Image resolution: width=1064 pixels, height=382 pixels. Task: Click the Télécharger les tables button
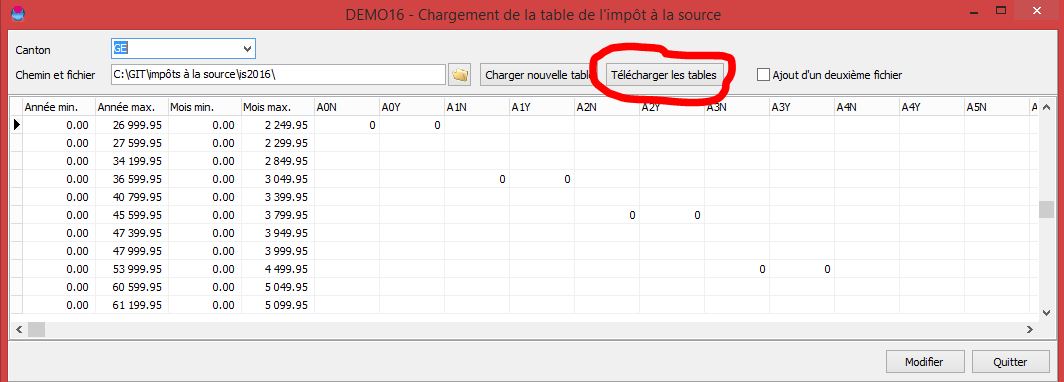(663, 75)
